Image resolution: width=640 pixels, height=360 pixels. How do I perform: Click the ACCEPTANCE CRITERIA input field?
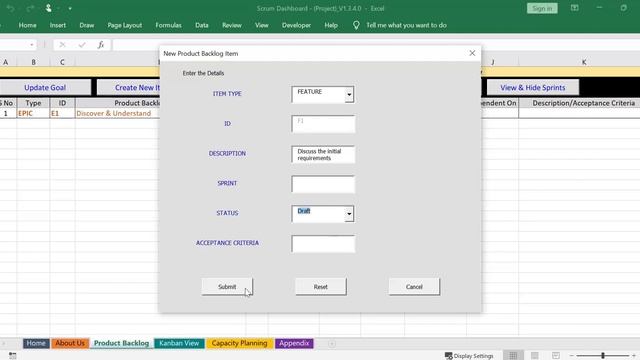pos(323,244)
